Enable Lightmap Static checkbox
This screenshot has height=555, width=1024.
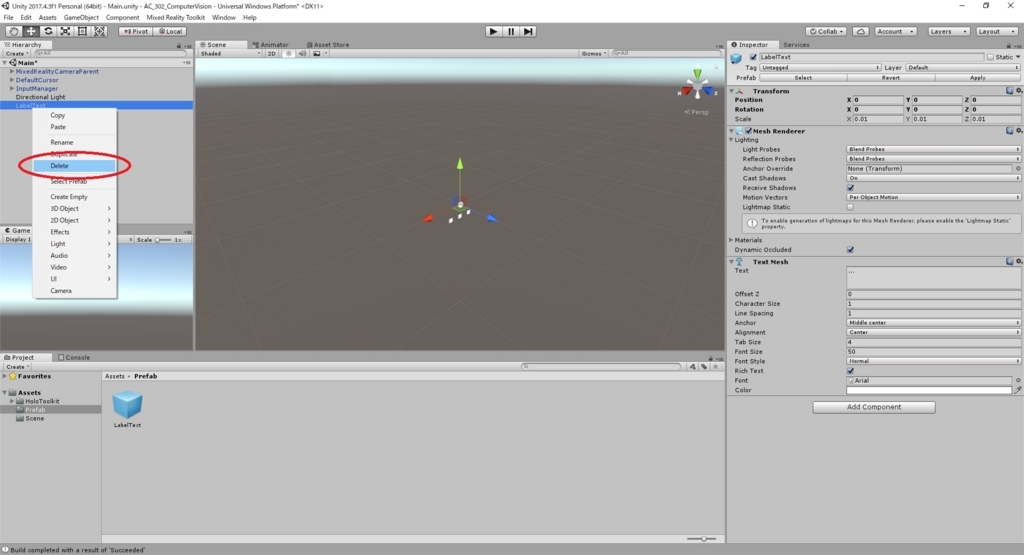coord(850,207)
